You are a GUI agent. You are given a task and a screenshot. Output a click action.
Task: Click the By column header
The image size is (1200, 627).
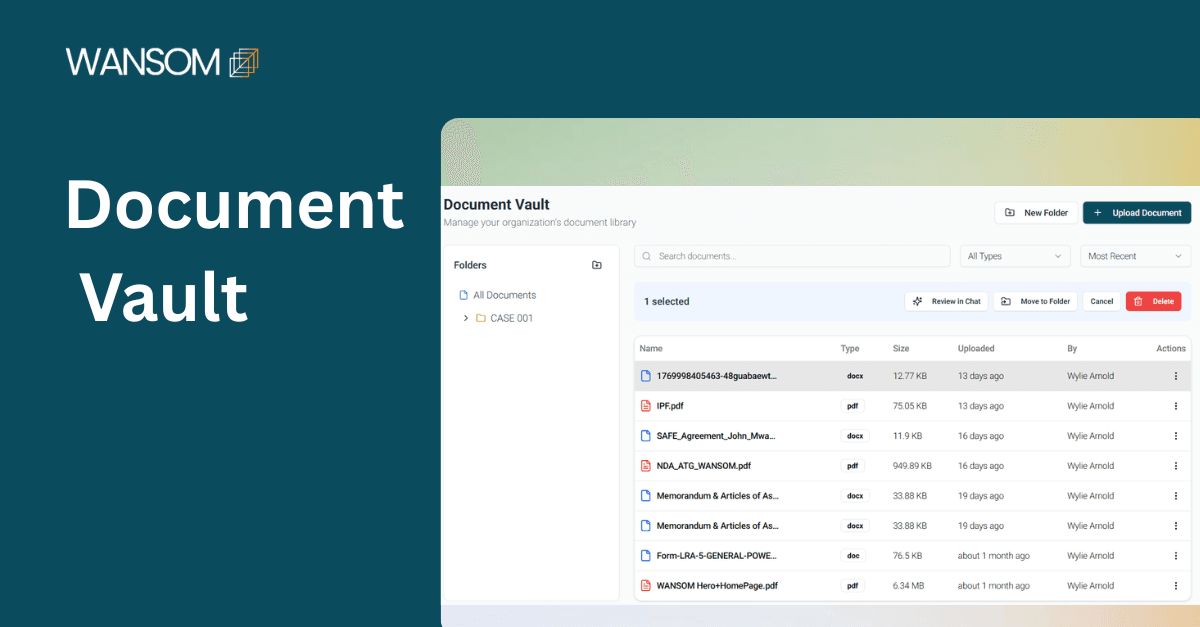click(x=1072, y=349)
